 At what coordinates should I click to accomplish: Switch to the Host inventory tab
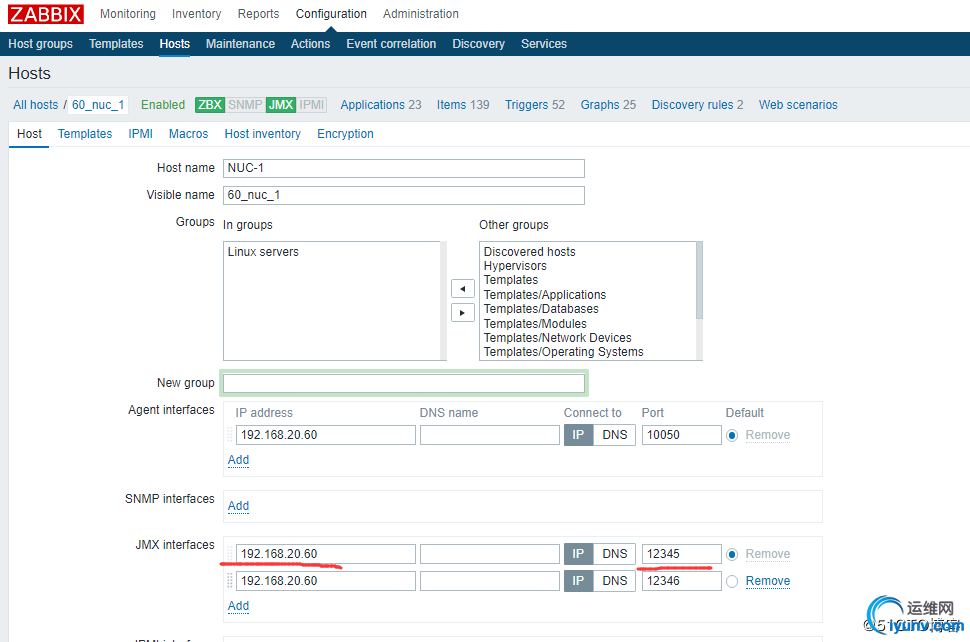click(x=262, y=134)
